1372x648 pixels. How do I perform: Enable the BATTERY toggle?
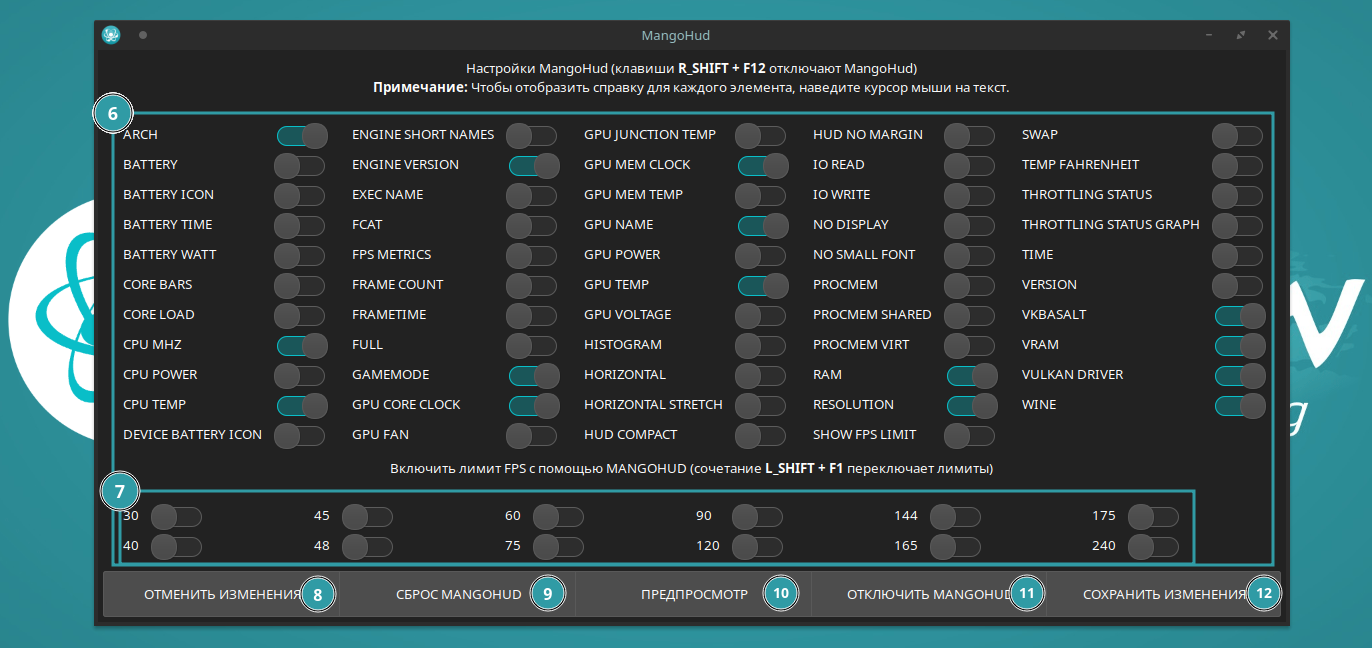(x=300, y=165)
